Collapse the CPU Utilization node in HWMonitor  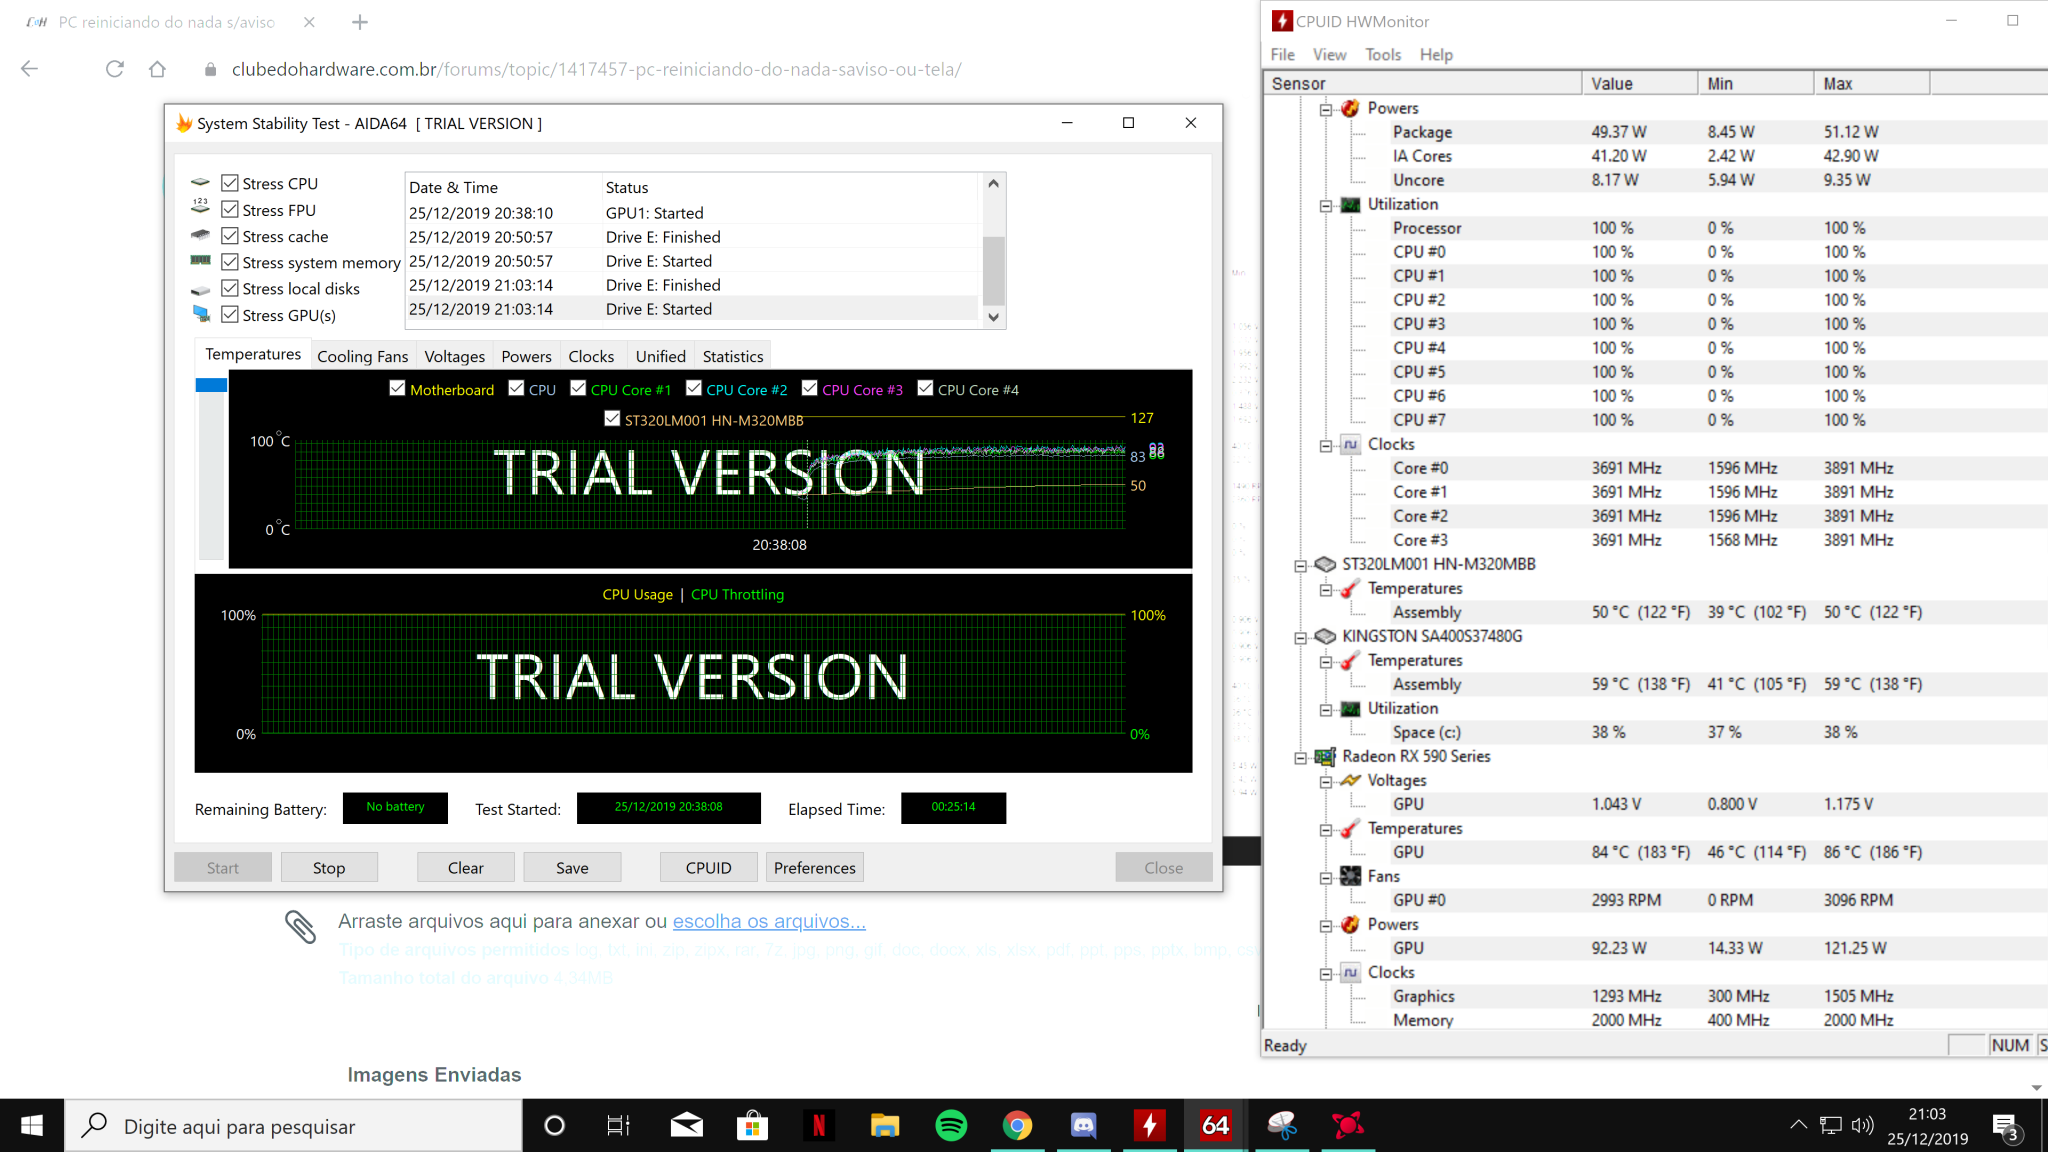(1326, 205)
